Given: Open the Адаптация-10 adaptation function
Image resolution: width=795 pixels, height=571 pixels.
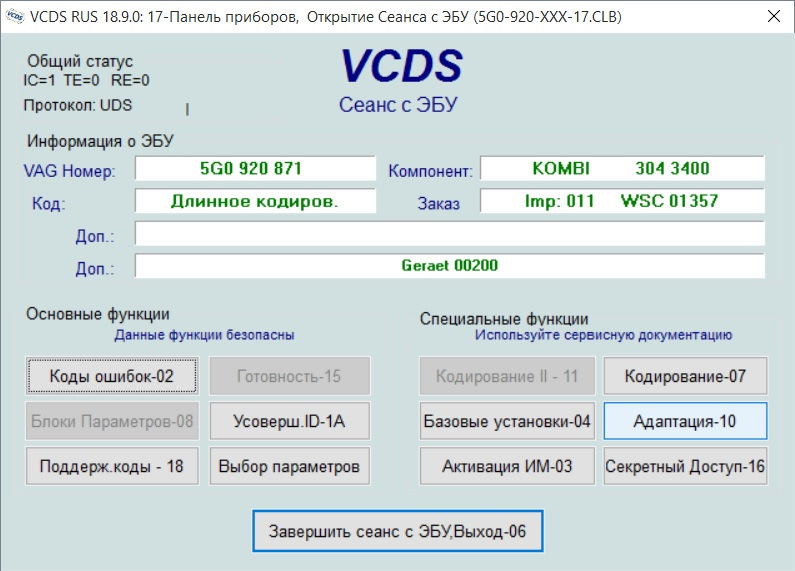Looking at the screenshot, I should tap(685, 421).
